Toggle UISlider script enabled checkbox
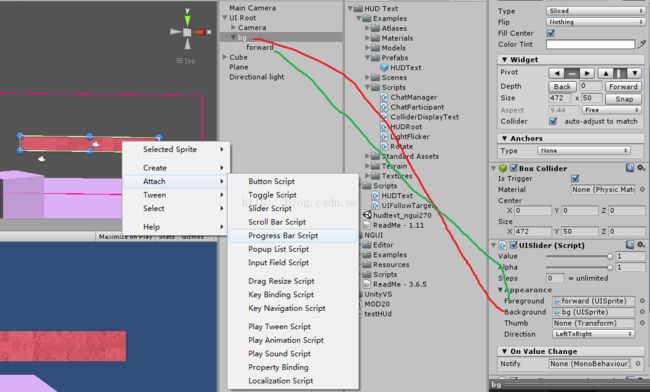Image resolution: width=650 pixels, height=392 pixels. pos(514,245)
